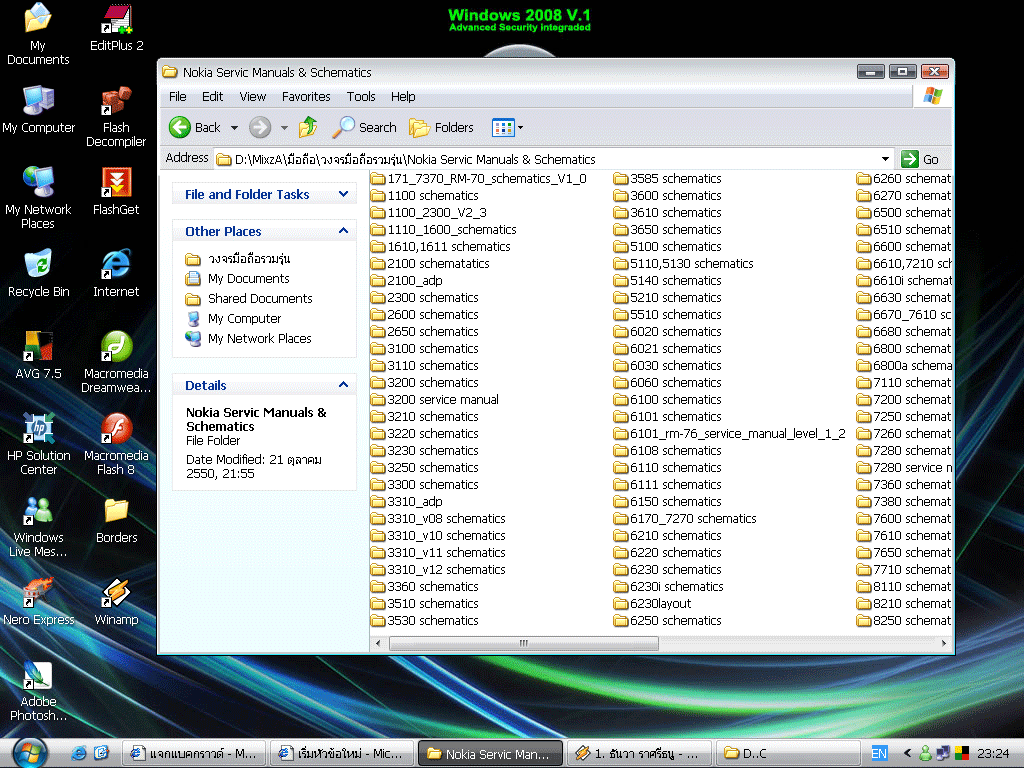Select the 6230layout folder
This screenshot has width=1024, height=768.
point(652,603)
